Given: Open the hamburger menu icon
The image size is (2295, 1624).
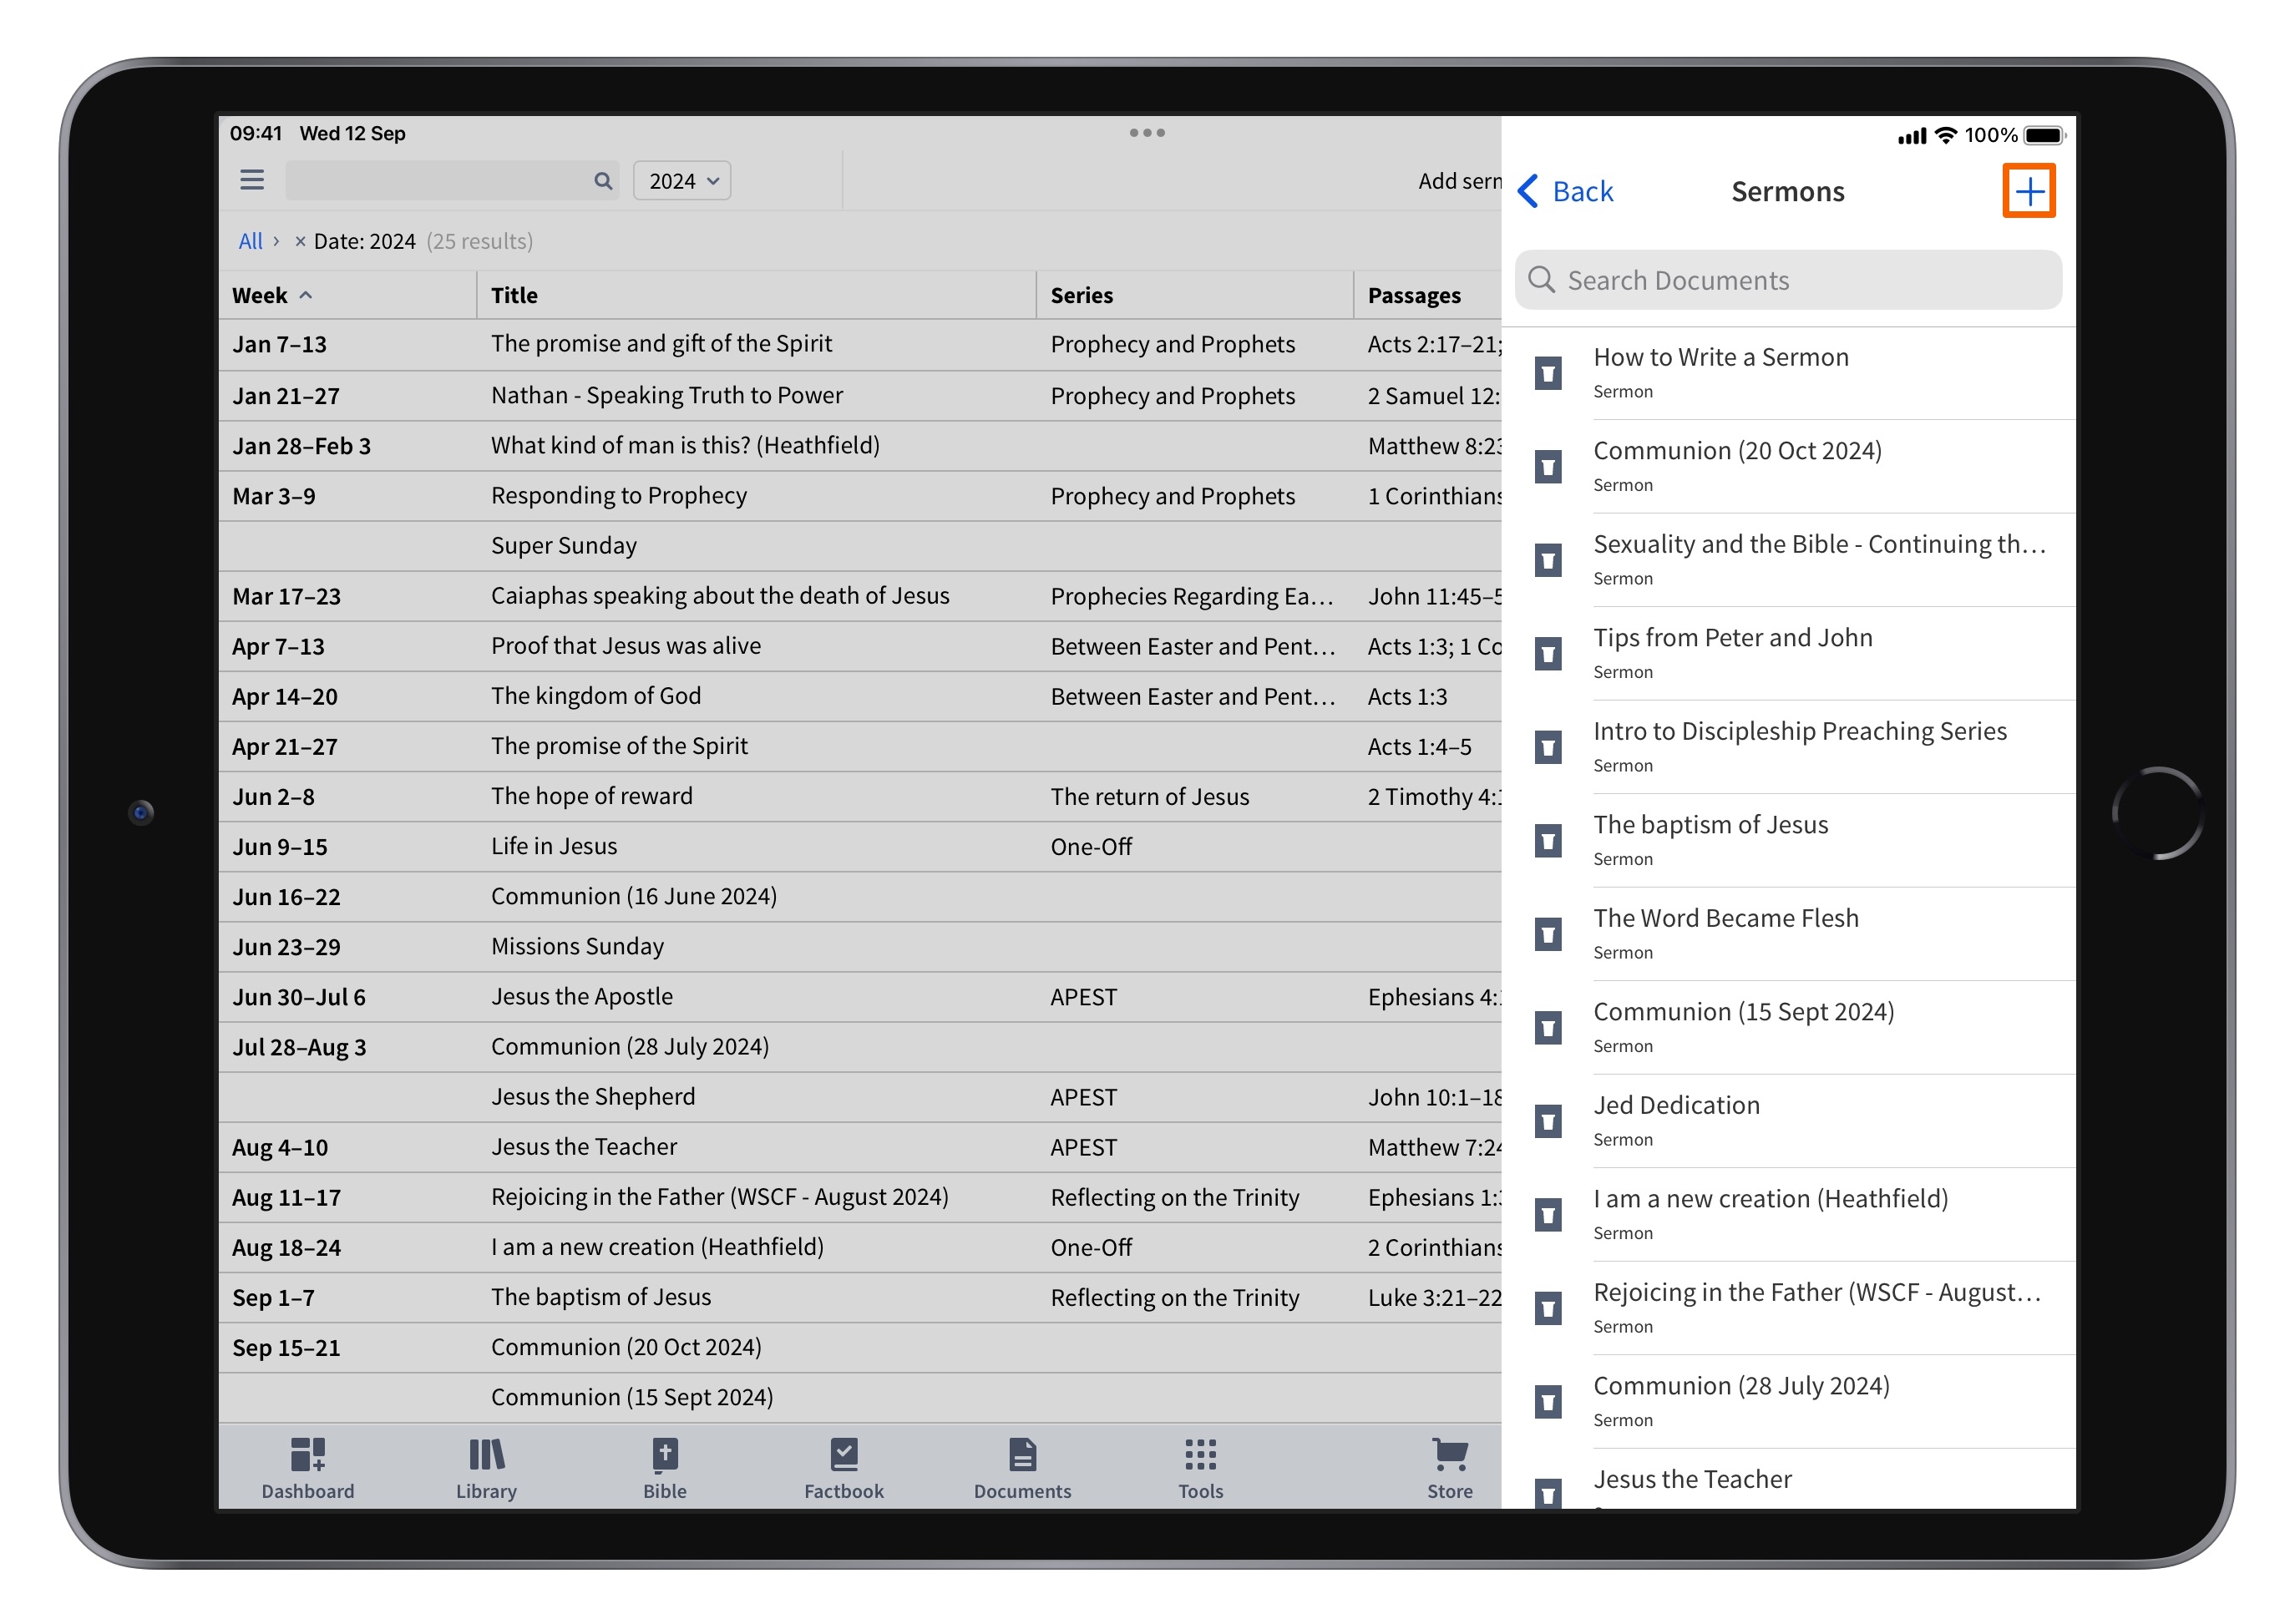Looking at the screenshot, I should pyautogui.click(x=252, y=180).
